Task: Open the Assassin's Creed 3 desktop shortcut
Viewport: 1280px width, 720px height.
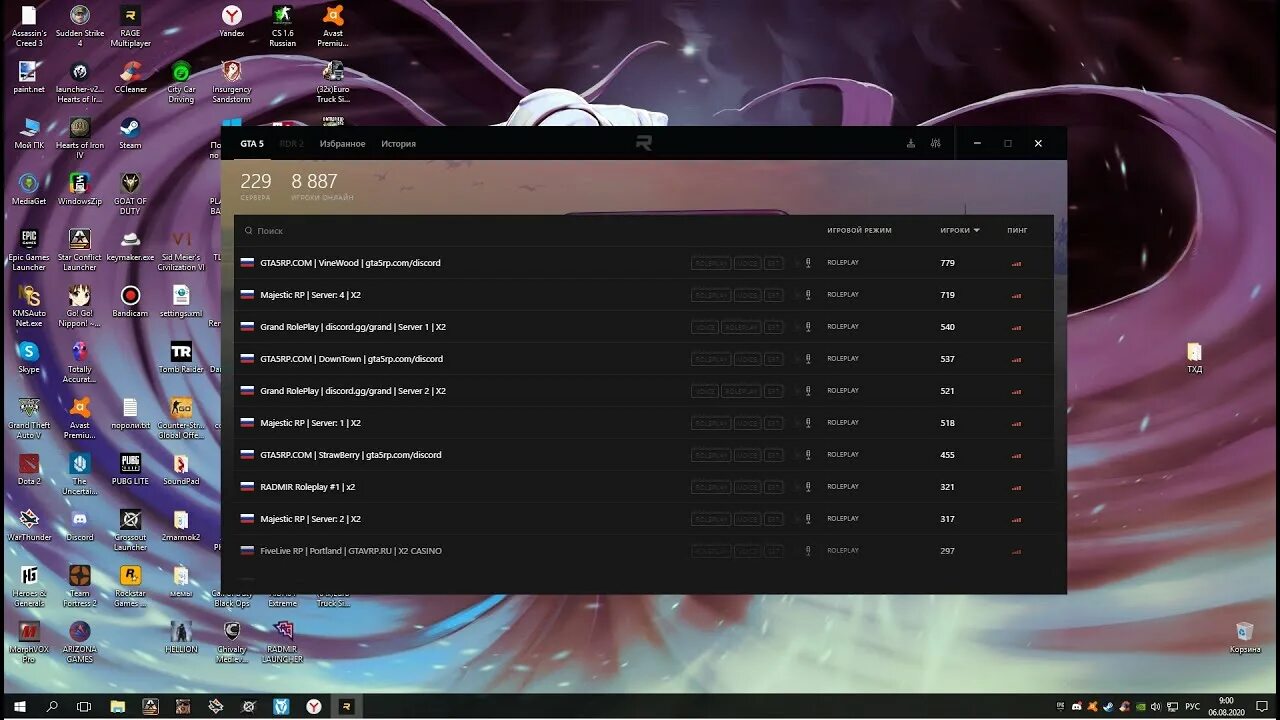Action: click(29, 26)
